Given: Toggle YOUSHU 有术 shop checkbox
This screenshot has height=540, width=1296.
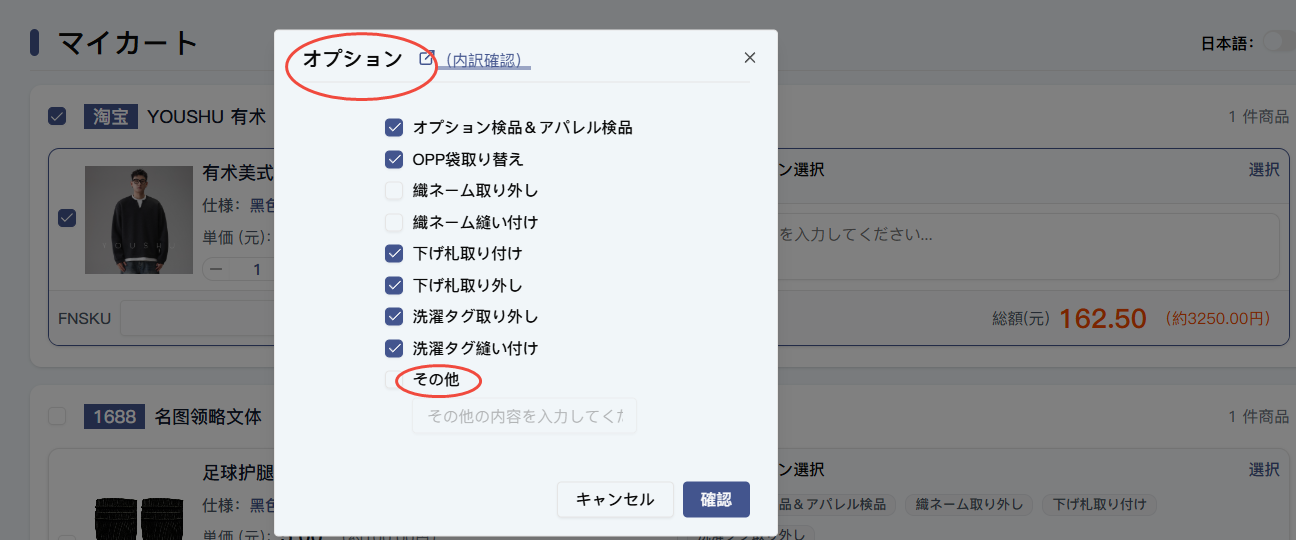Looking at the screenshot, I should pos(58,117).
